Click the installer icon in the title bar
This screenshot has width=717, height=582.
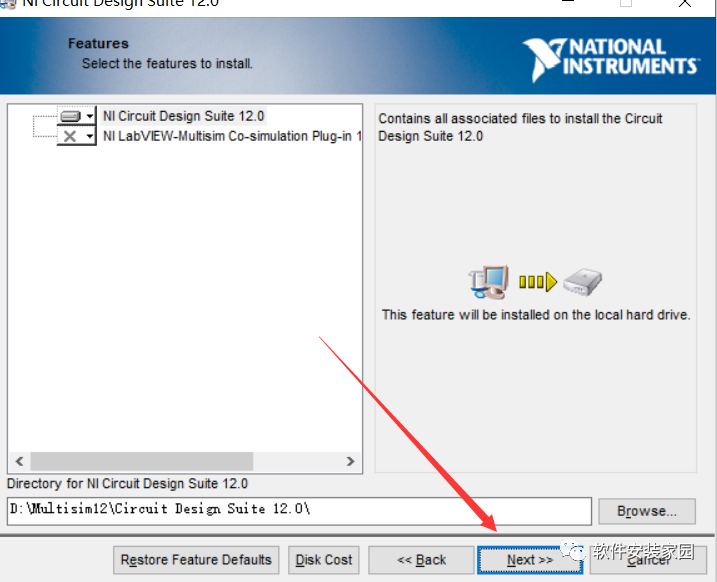pos(8,4)
